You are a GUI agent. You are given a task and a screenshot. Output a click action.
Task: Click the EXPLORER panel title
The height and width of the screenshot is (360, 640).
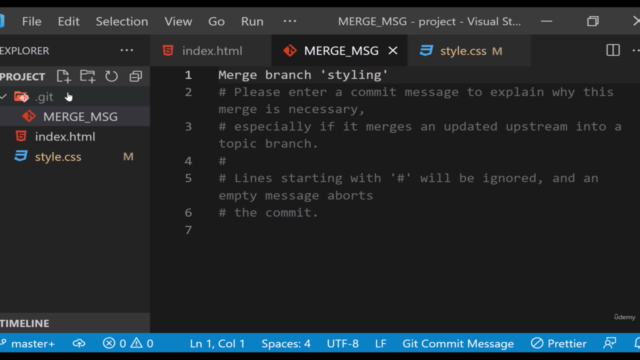click(x=24, y=51)
